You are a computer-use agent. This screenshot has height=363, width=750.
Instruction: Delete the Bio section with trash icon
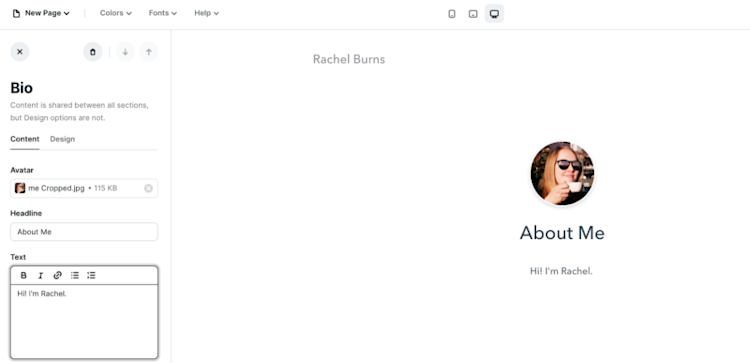pyautogui.click(x=93, y=52)
